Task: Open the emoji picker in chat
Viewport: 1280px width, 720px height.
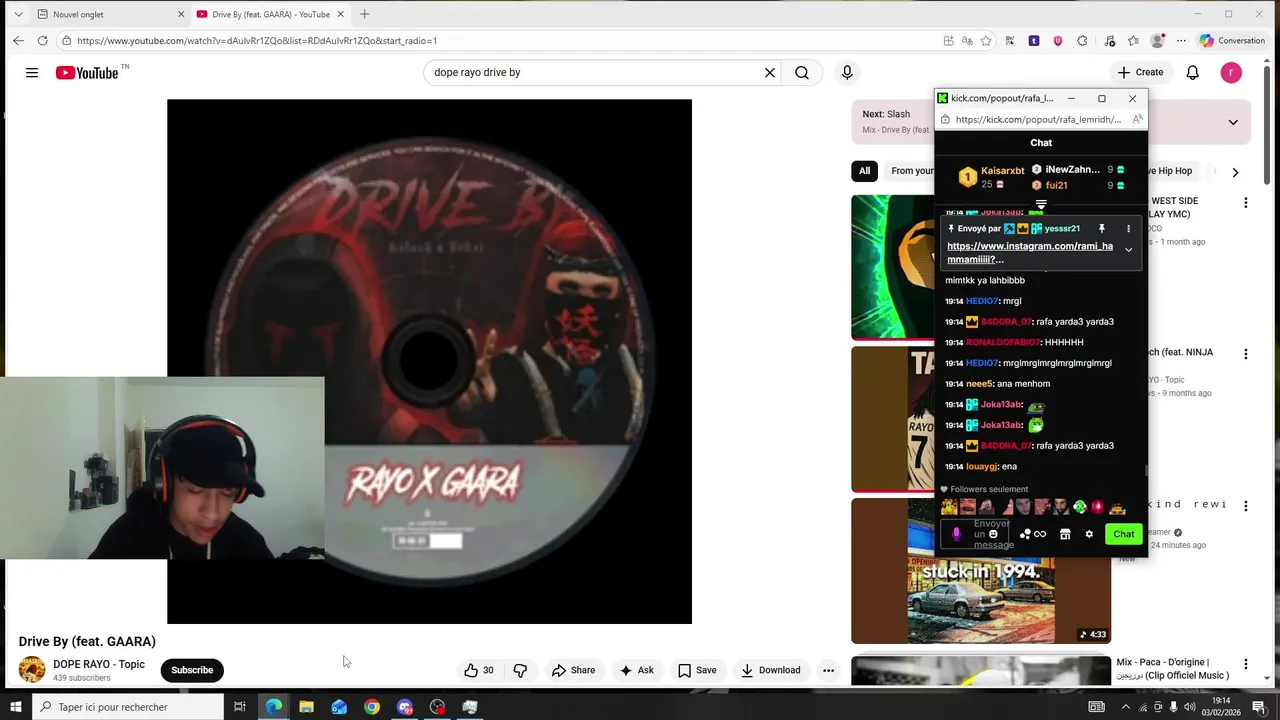Action: (993, 534)
